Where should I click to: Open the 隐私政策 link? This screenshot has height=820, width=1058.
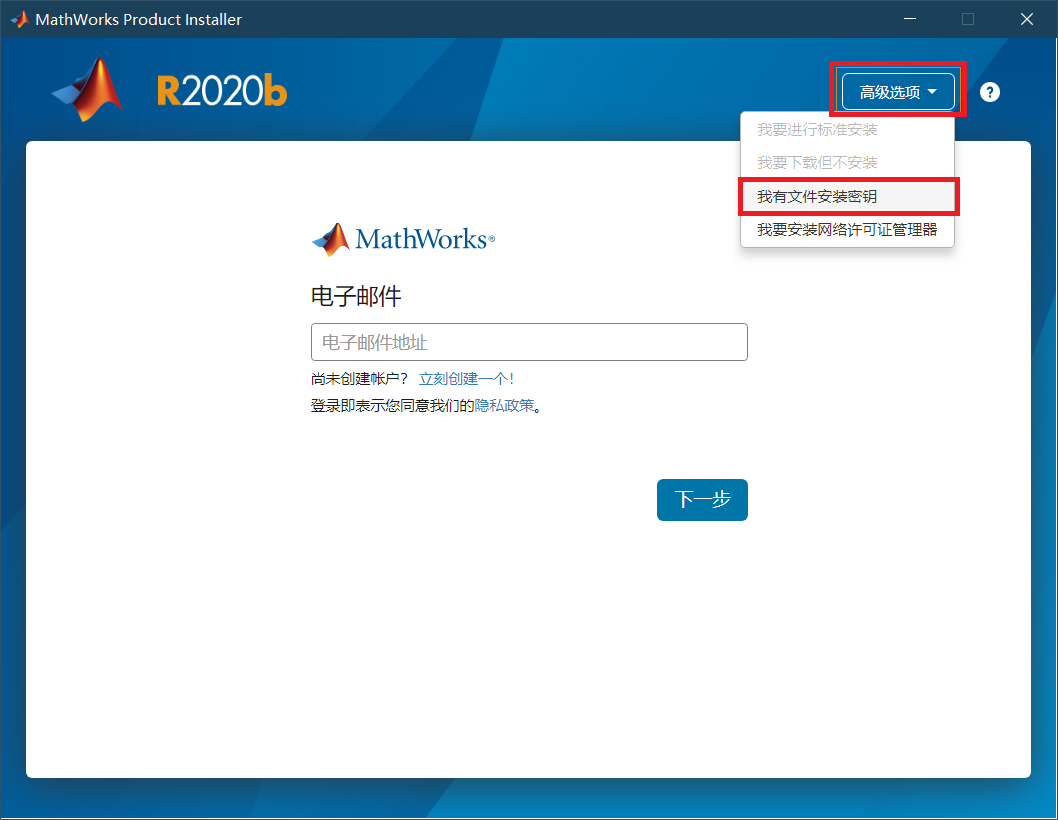pyautogui.click(x=504, y=406)
